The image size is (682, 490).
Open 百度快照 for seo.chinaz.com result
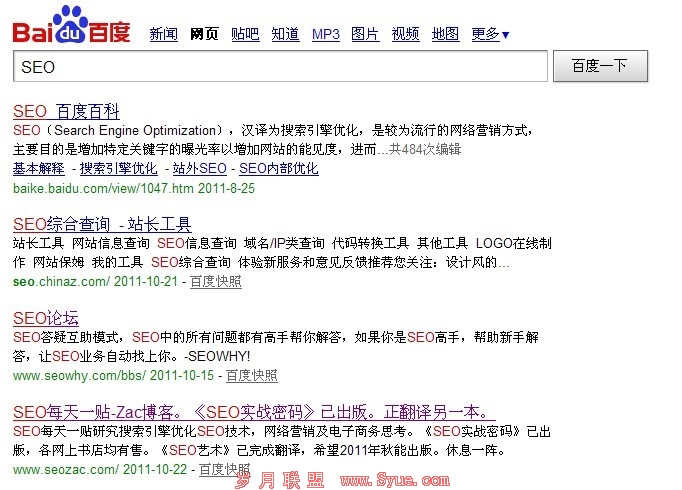216,282
